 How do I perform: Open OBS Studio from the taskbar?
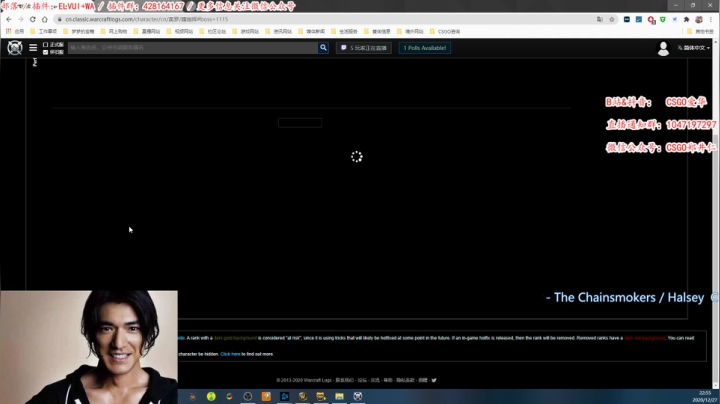coord(248,396)
